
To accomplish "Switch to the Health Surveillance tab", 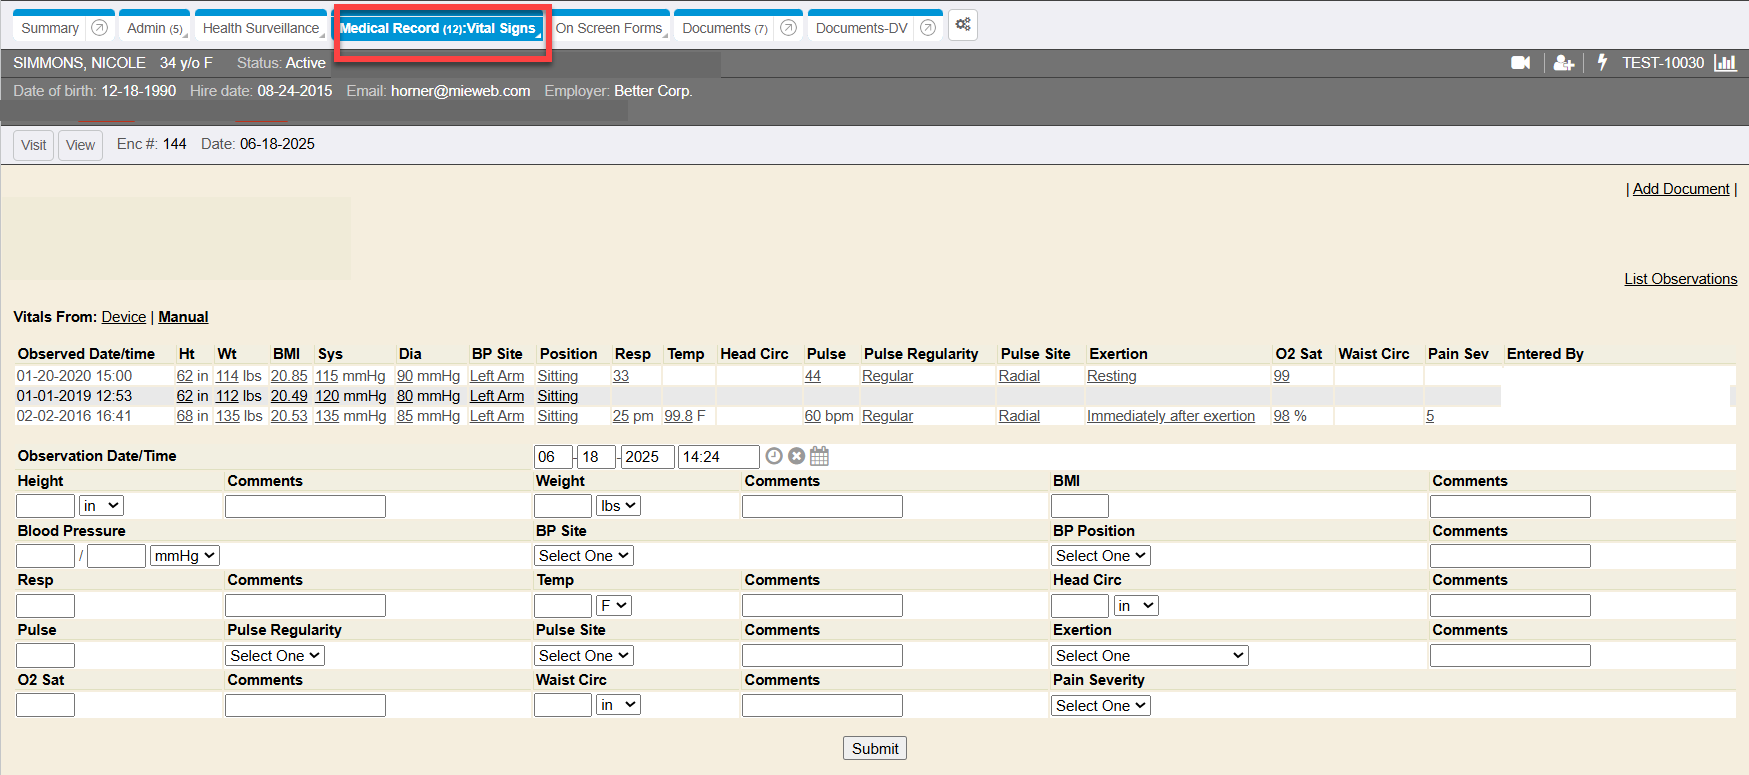I will click(x=261, y=28).
